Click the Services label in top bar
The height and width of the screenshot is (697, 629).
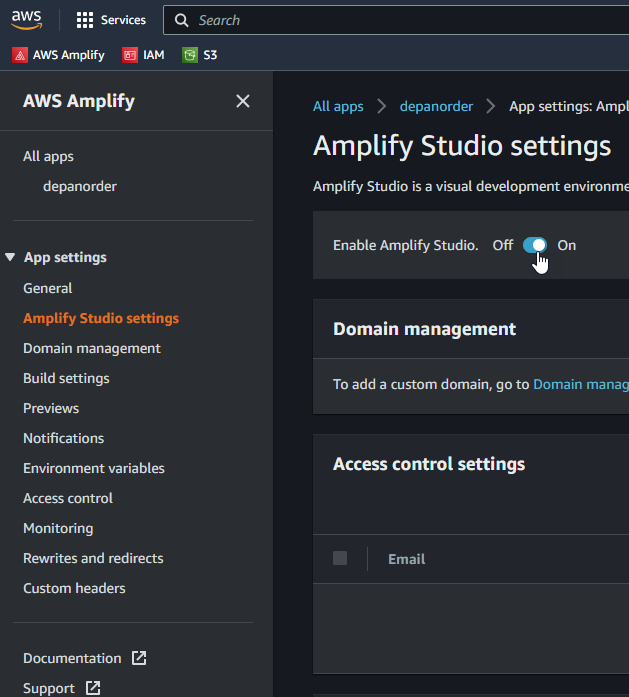click(x=123, y=20)
